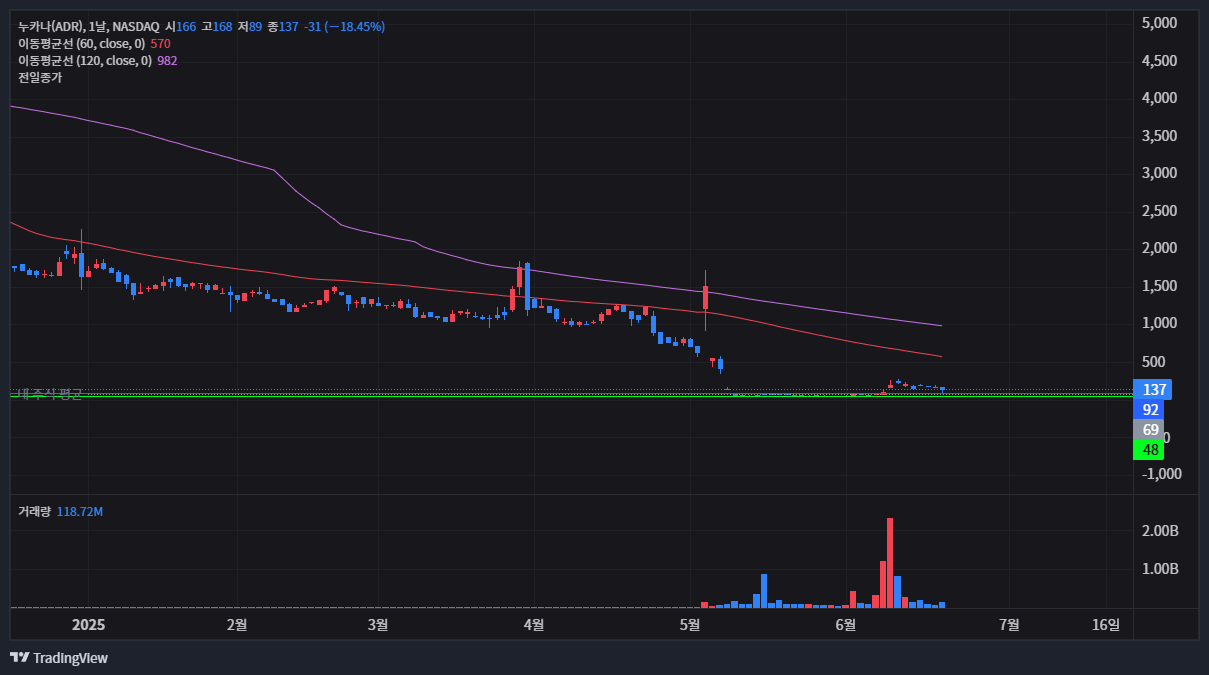This screenshot has width=1209, height=675.
Task: Click the 5월 time axis label
Action: click(689, 625)
